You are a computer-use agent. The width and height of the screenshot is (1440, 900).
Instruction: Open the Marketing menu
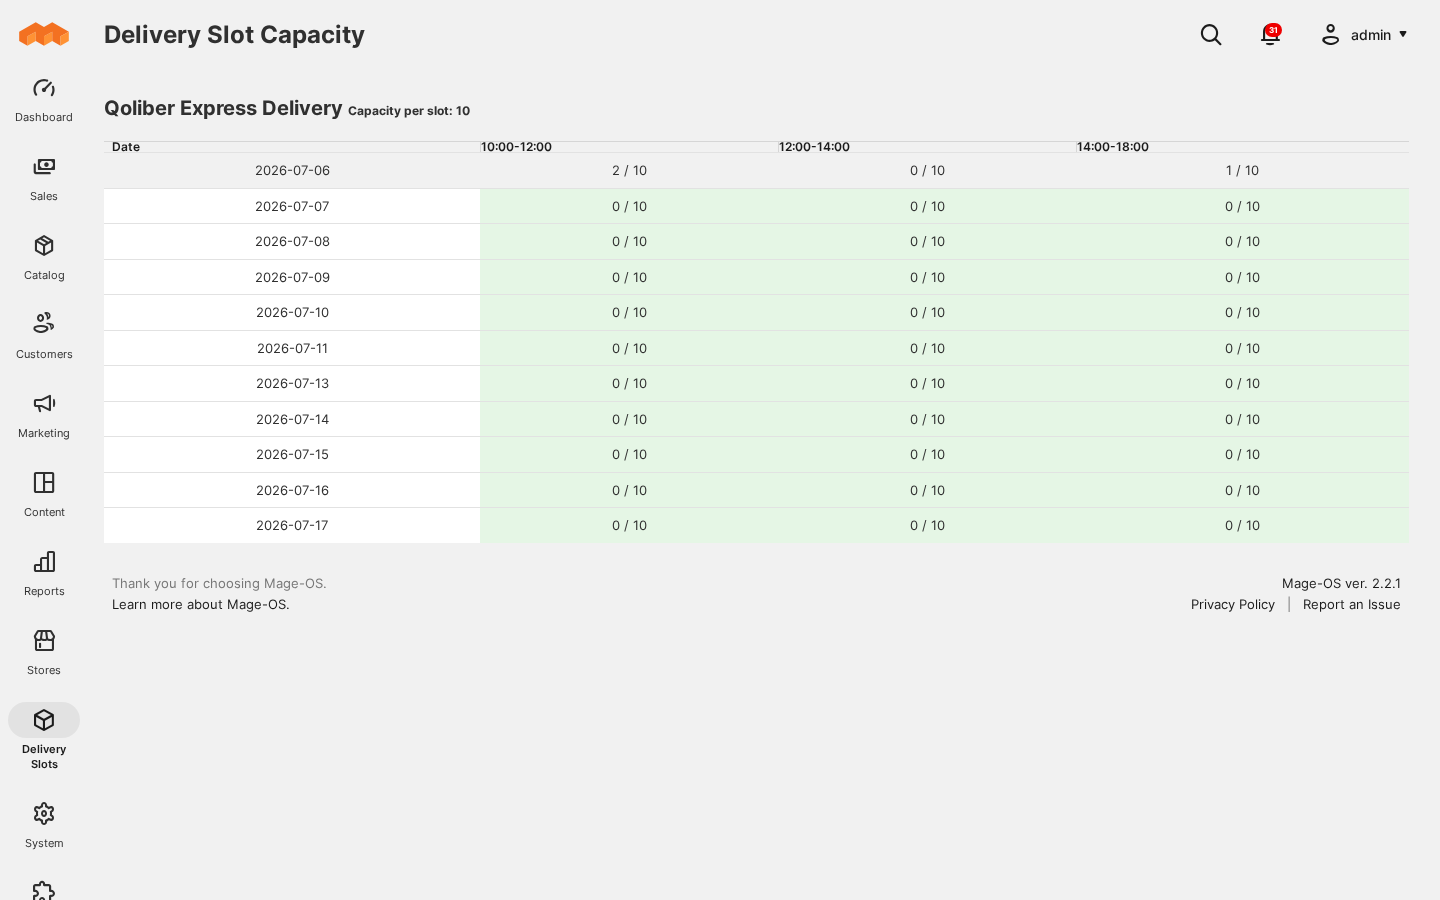coord(44,416)
